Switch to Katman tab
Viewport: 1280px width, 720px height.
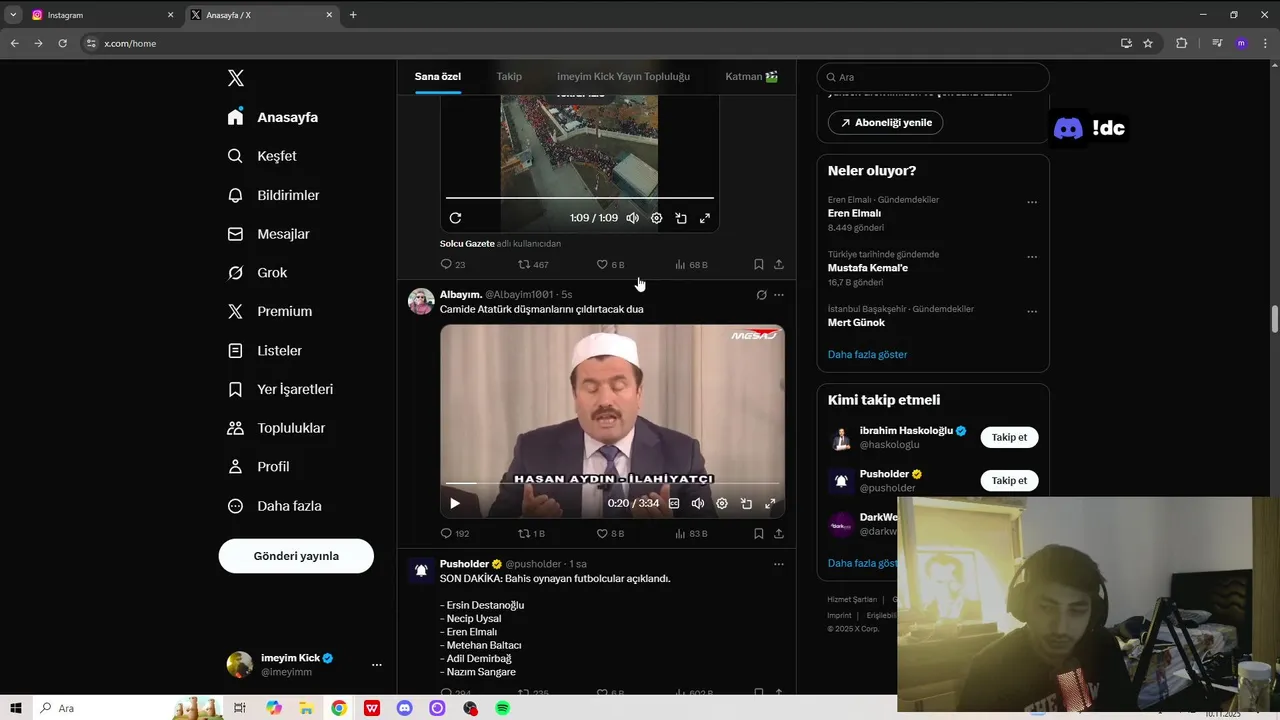click(x=751, y=76)
